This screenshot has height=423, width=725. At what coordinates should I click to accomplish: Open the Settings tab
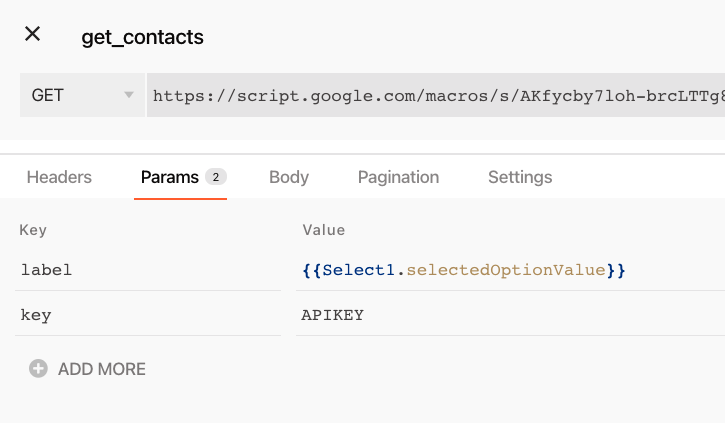[x=520, y=177]
